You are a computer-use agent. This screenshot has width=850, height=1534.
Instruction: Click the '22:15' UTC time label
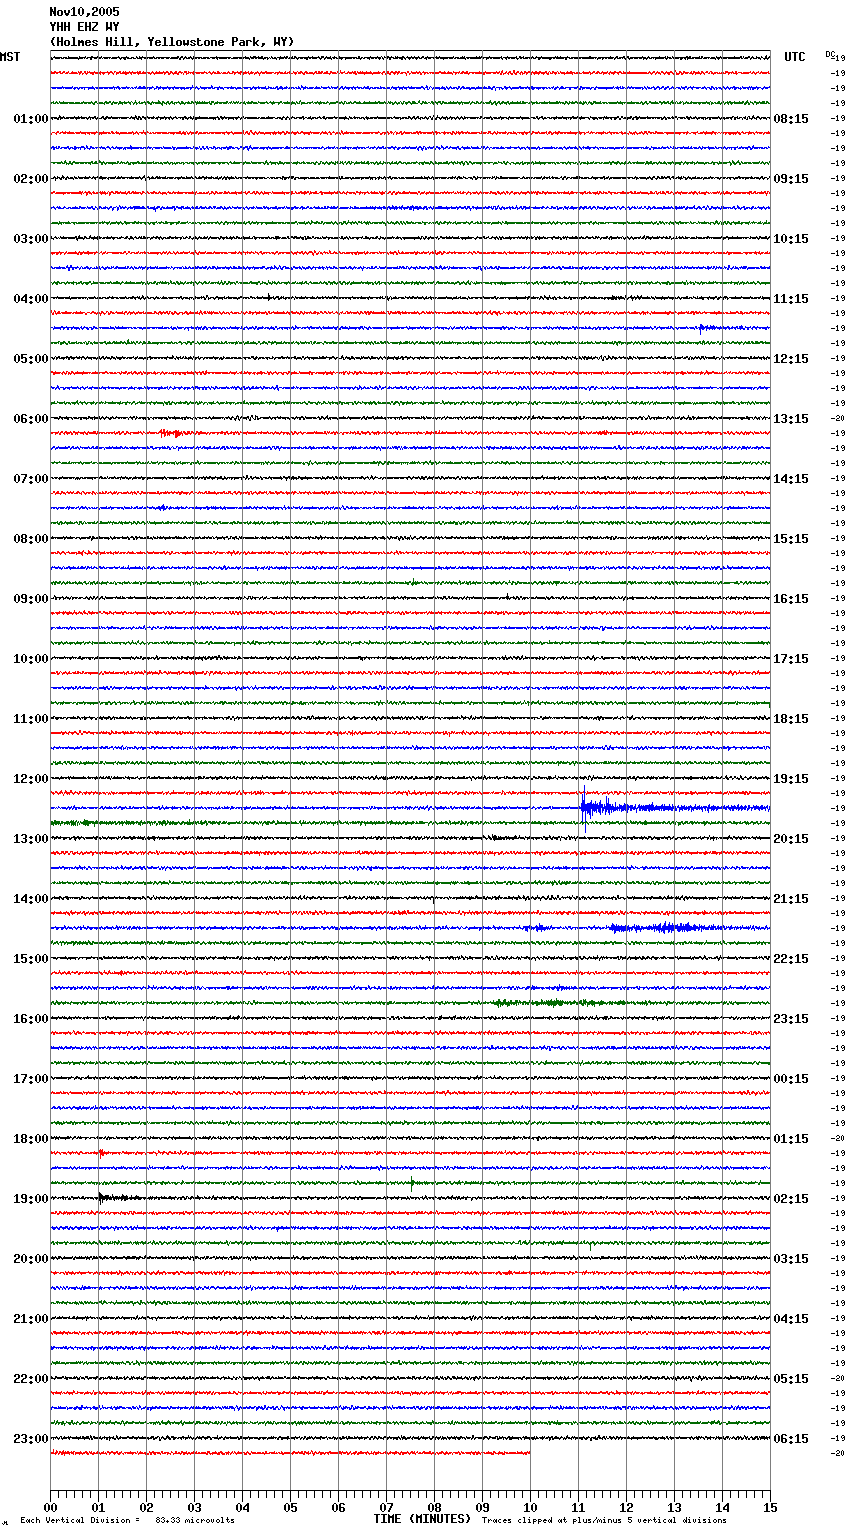pyautogui.click(x=791, y=959)
